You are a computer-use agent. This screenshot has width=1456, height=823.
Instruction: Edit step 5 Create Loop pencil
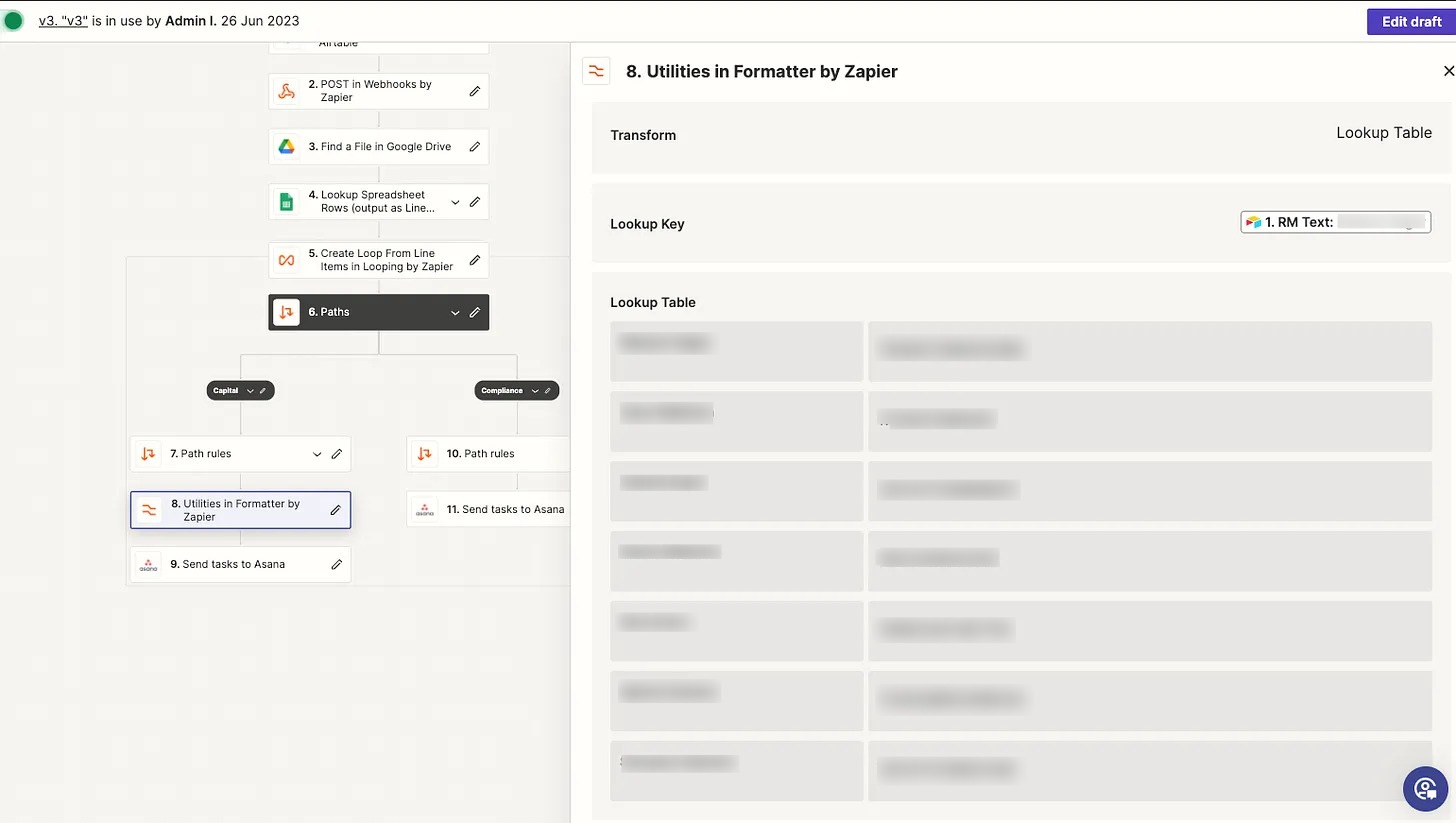coord(475,260)
